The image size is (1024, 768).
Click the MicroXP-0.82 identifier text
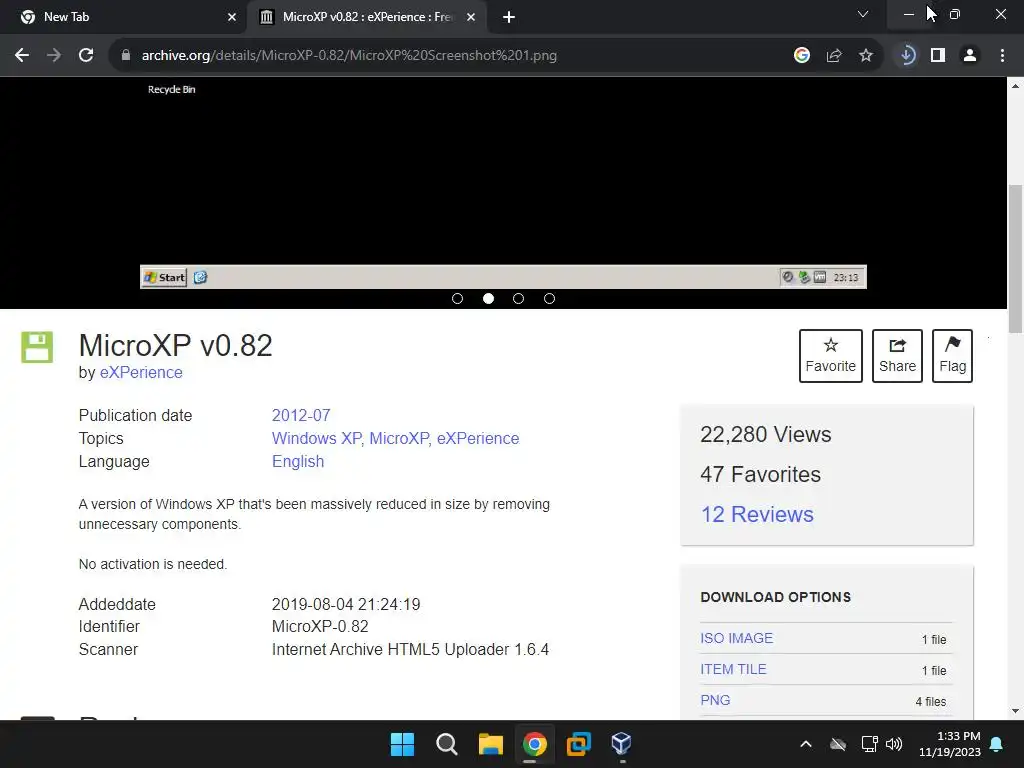pyautogui.click(x=320, y=626)
